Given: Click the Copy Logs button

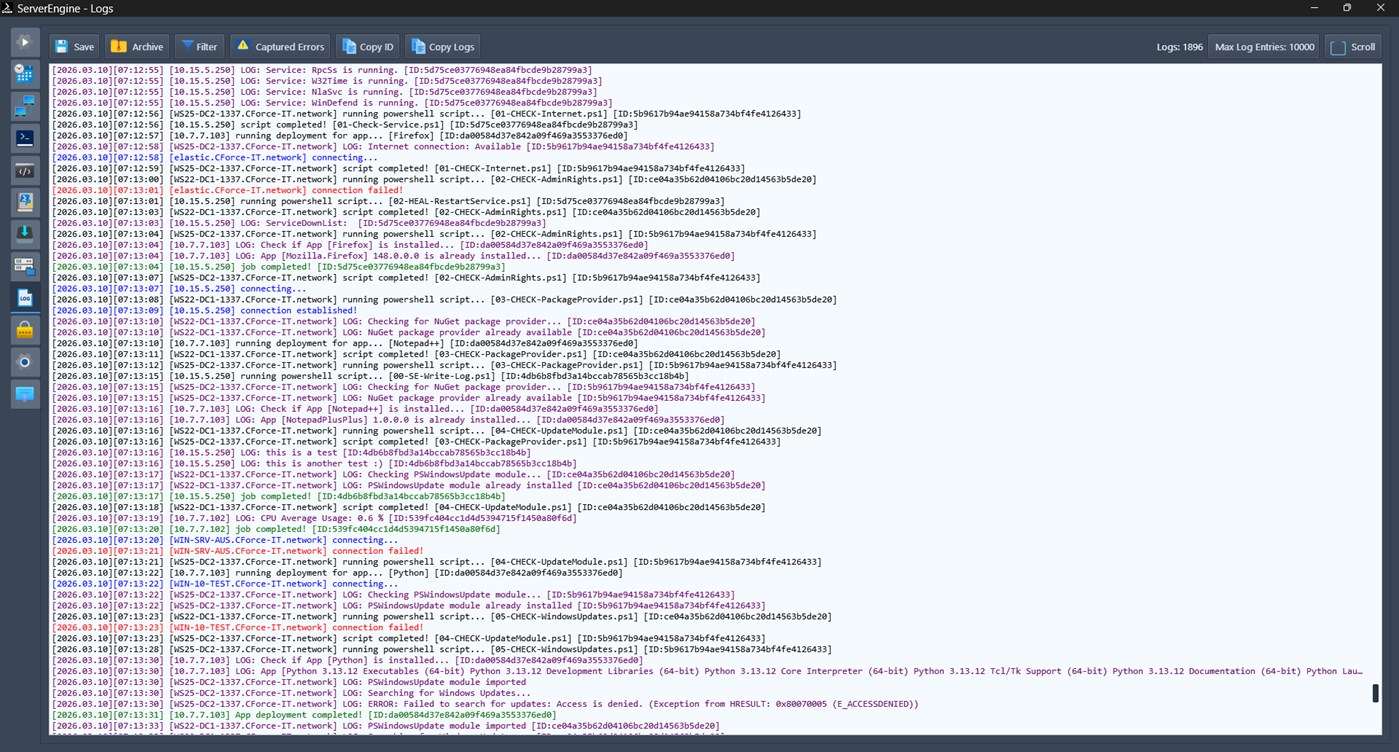Looking at the screenshot, I should 442,46.
